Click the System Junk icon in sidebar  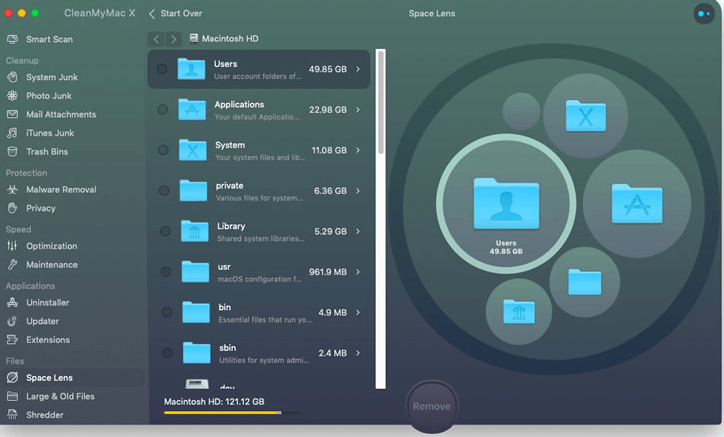tap(12, 77)
